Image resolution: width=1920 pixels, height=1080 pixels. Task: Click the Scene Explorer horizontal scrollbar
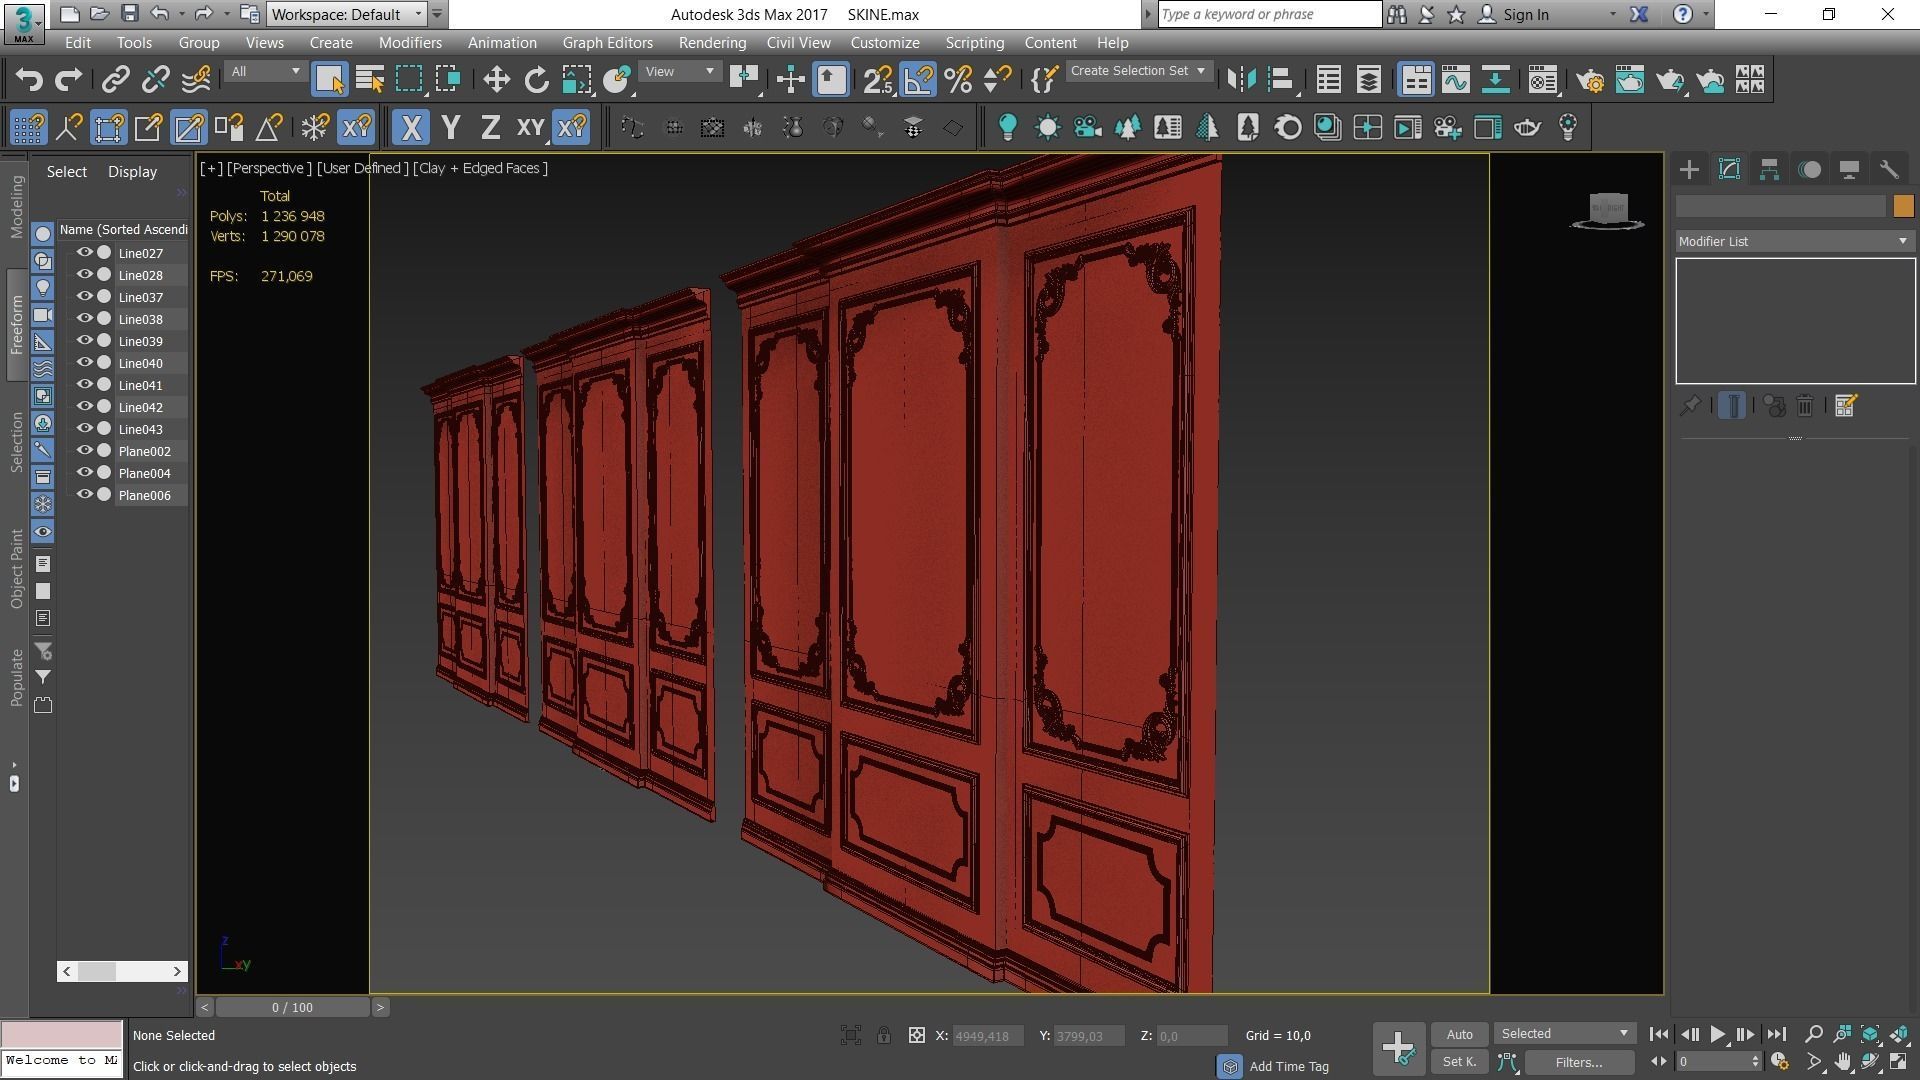tap(122, 971)
